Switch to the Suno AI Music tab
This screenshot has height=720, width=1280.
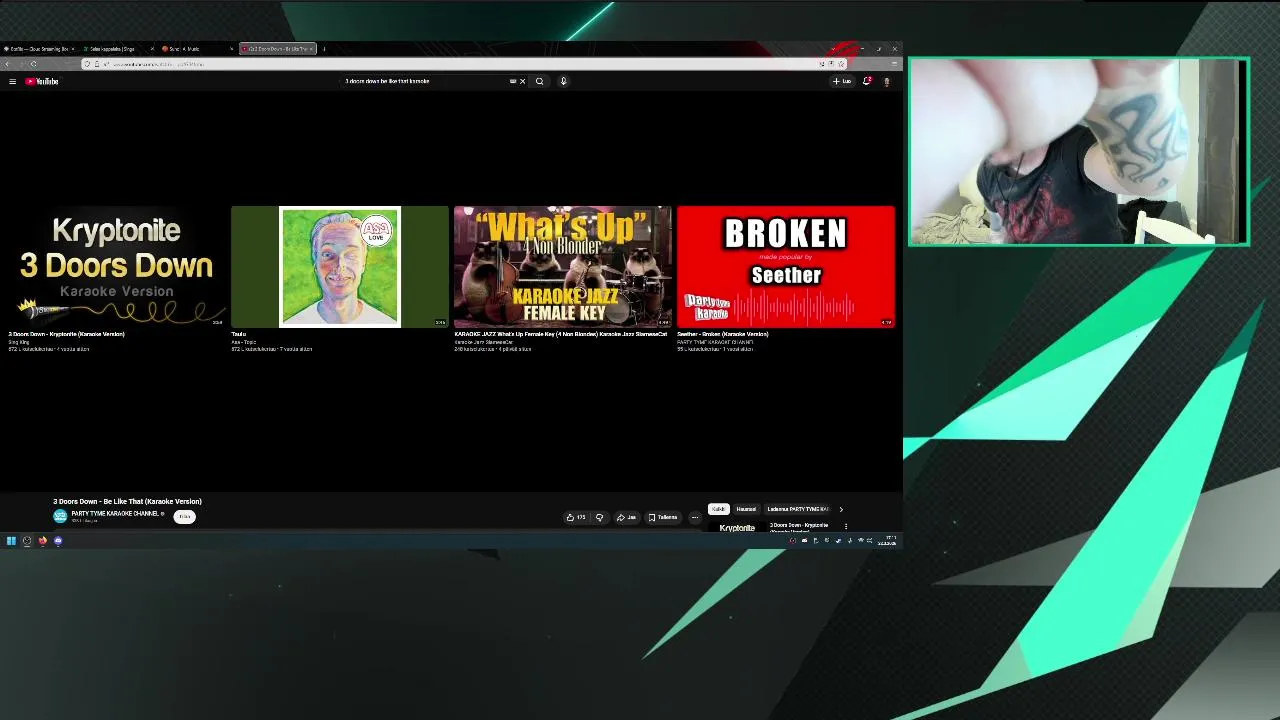click(x=196, y=49)
